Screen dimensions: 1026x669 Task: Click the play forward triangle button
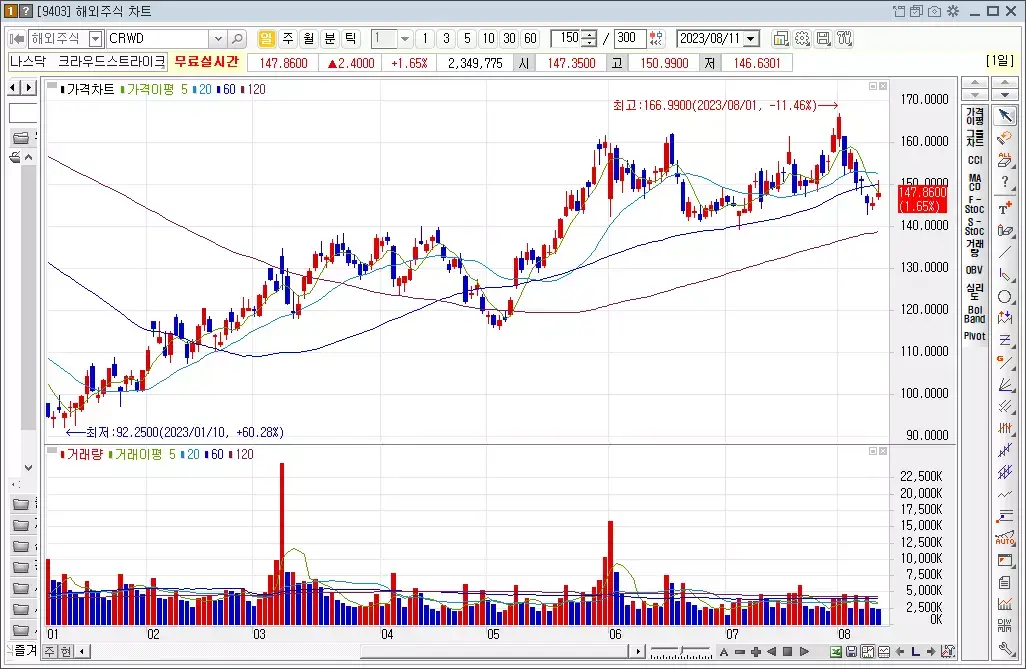(x=804, y=651)
